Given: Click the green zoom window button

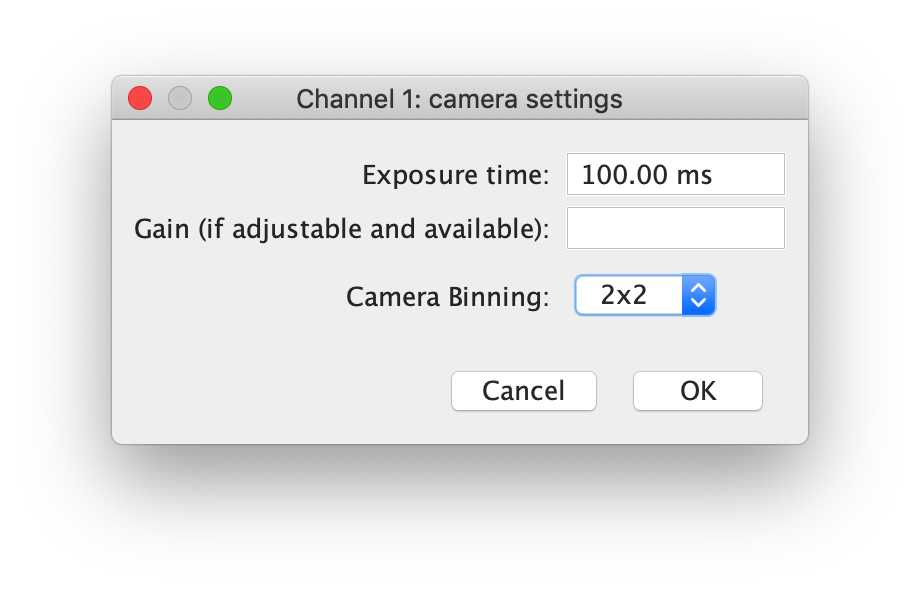Looking at the screenshot, I should point(220,98).
